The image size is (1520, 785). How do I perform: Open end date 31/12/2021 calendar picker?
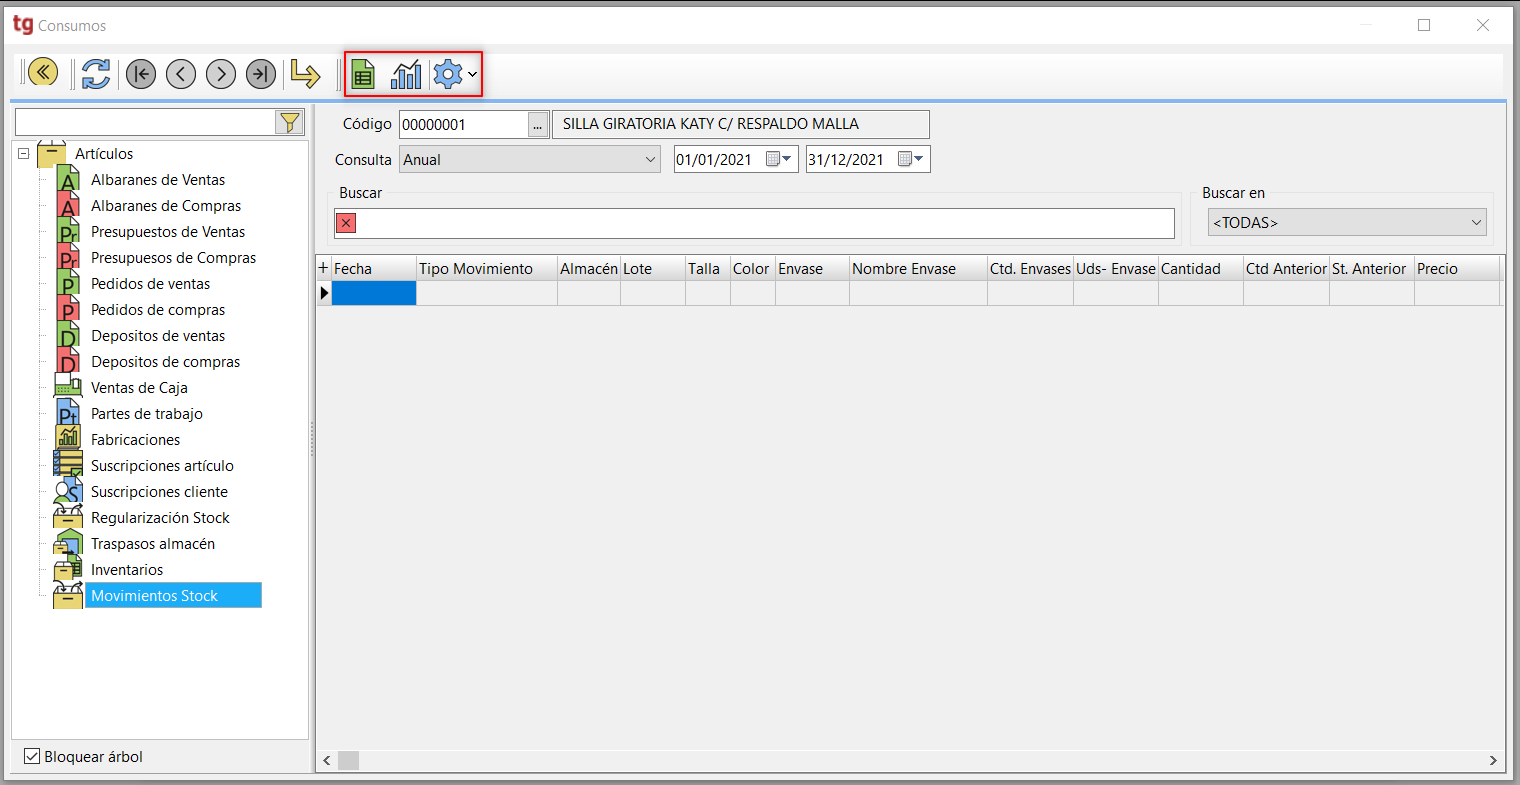[911, 159]
